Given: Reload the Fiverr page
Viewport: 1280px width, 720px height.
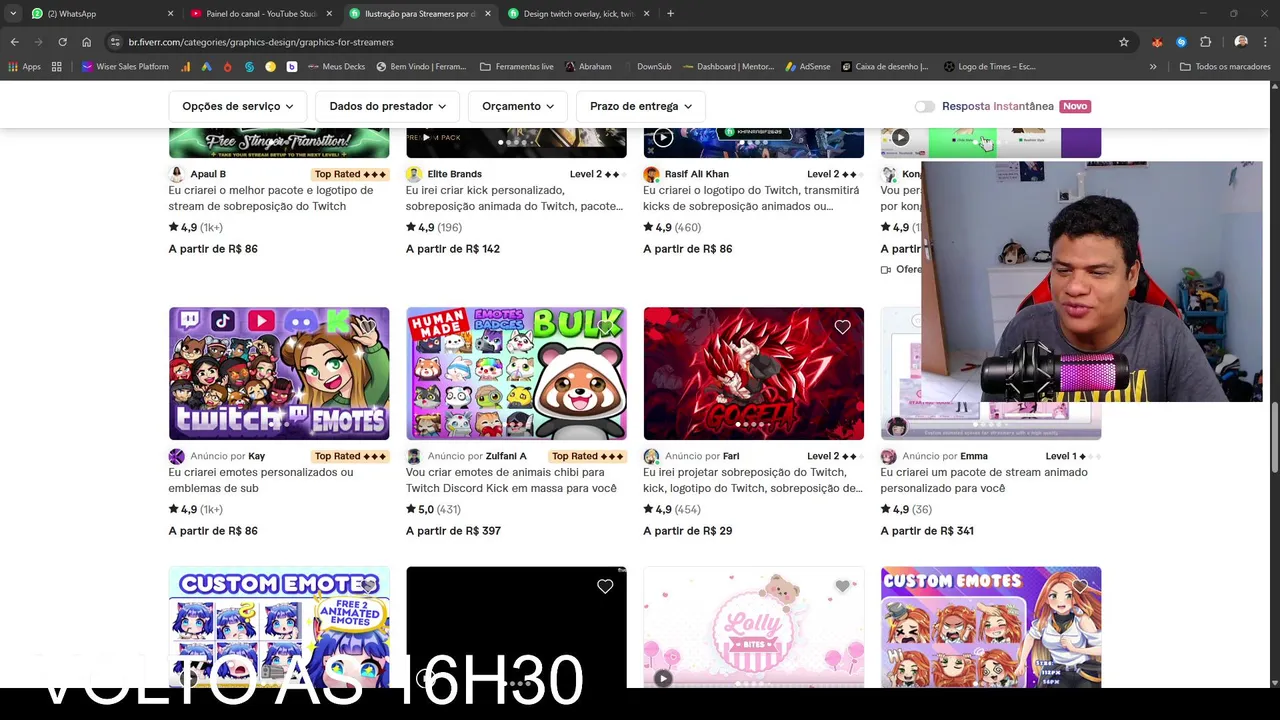Looking at the screenshot, I should click(x=62, y=42).
